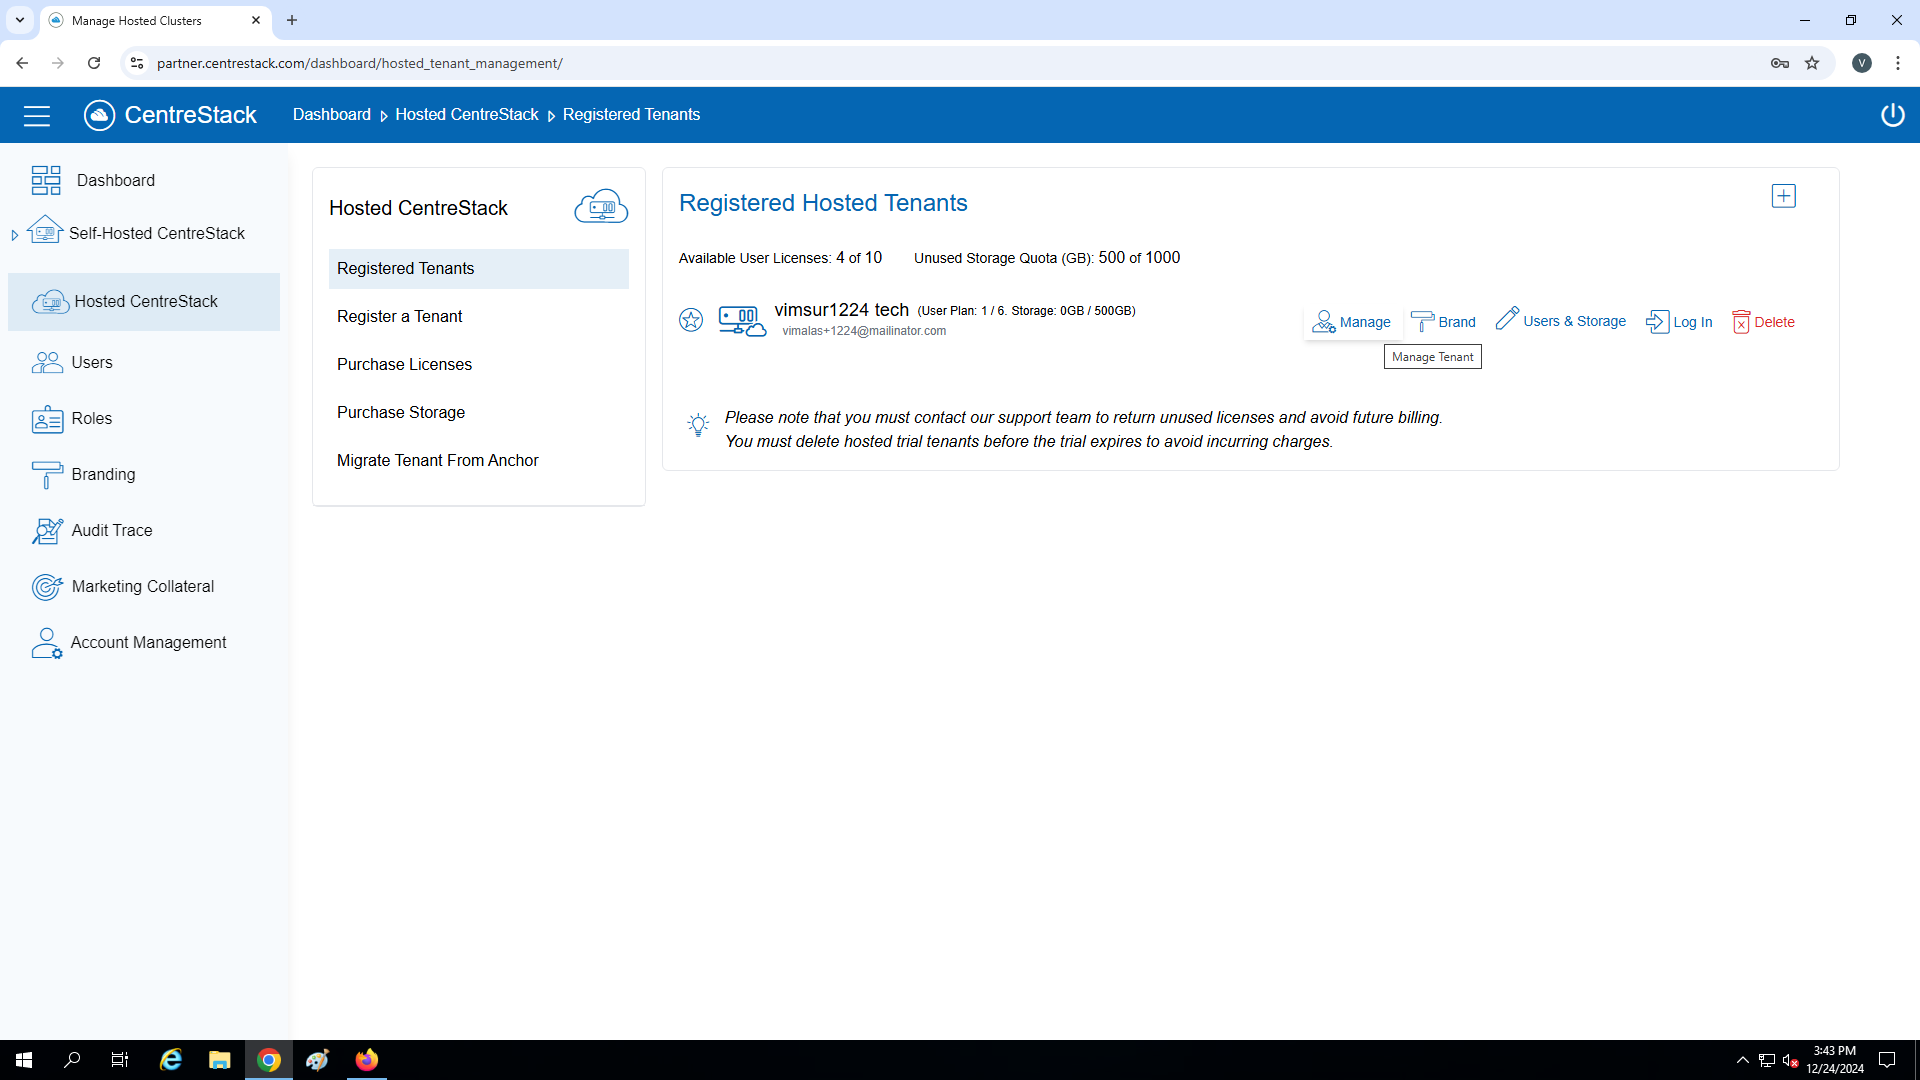
Task: Open Windows Start menu
Action: (x=24, y=1060)
